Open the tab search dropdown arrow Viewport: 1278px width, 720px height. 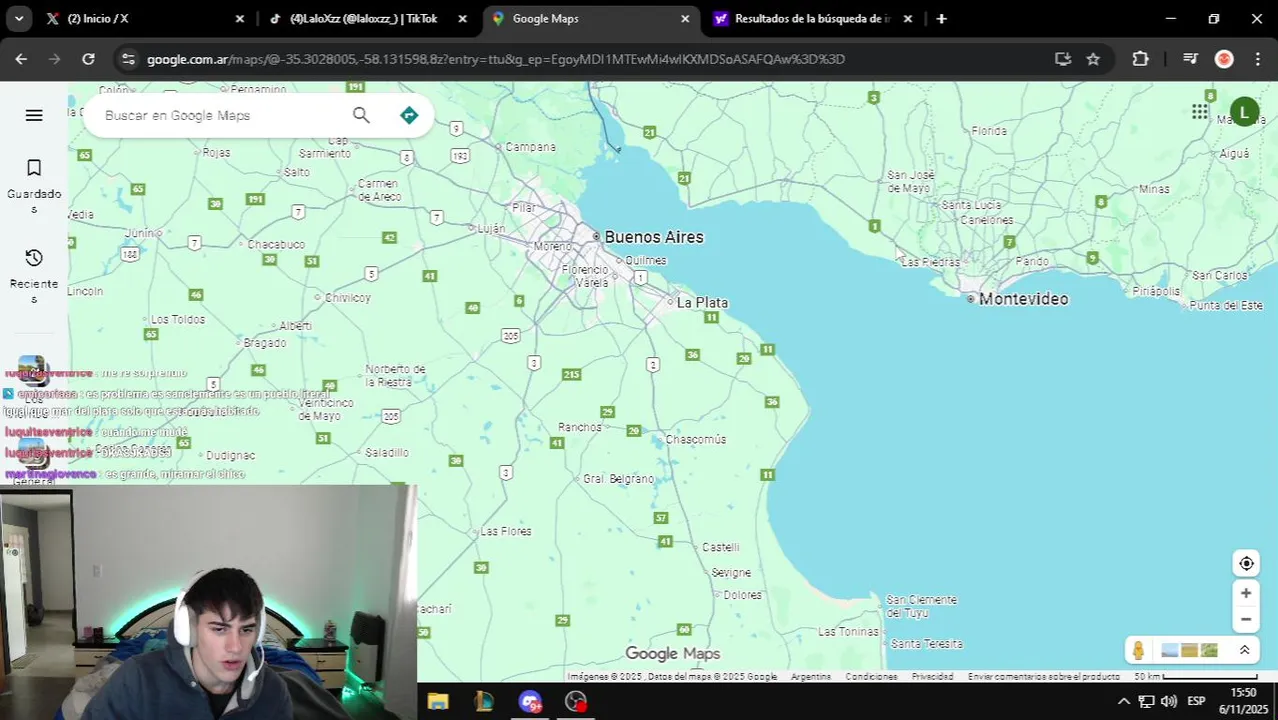click(21, 18)
